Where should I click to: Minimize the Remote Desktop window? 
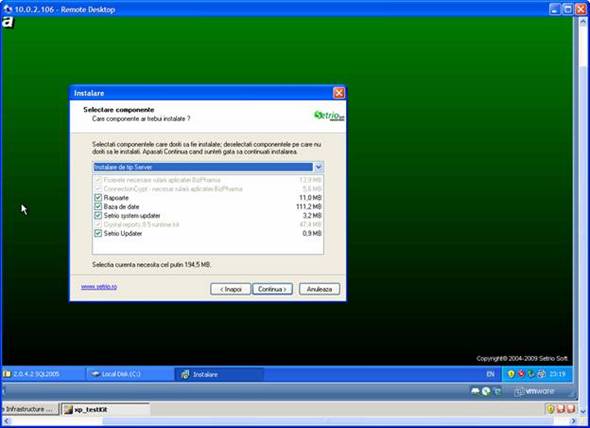tap(555, 9)
